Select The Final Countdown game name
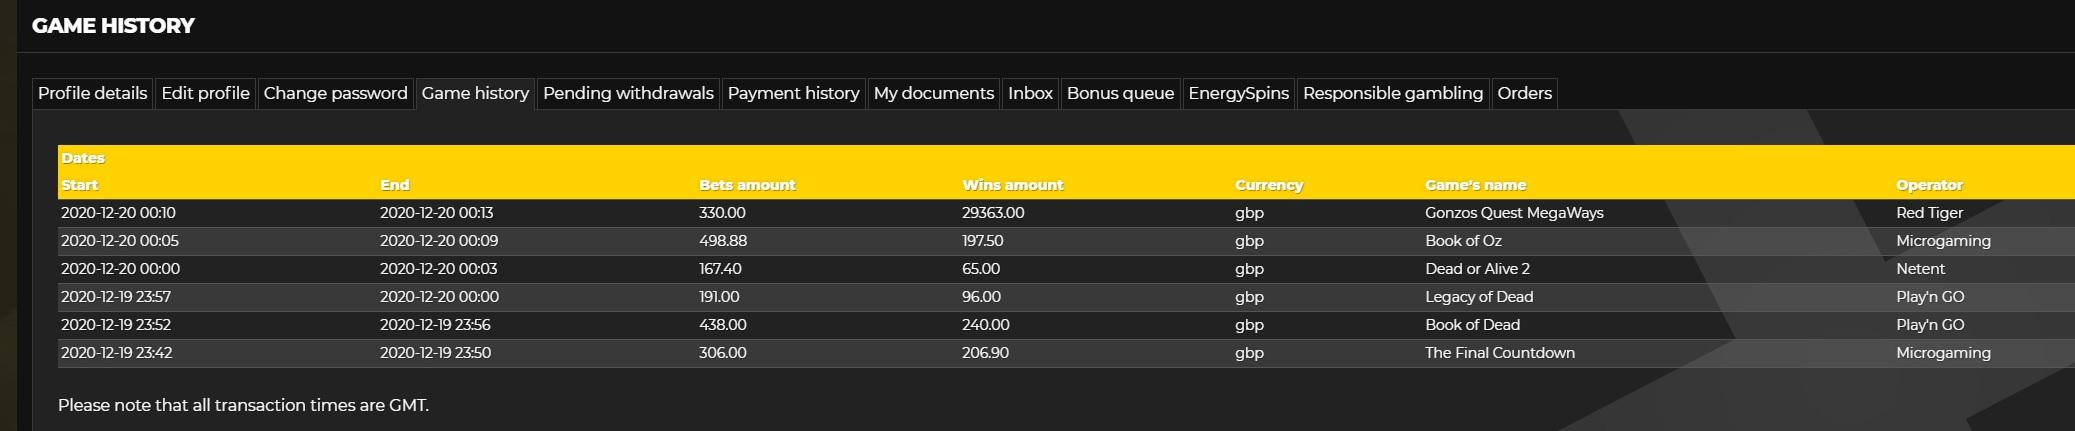 pos(1499,353)
